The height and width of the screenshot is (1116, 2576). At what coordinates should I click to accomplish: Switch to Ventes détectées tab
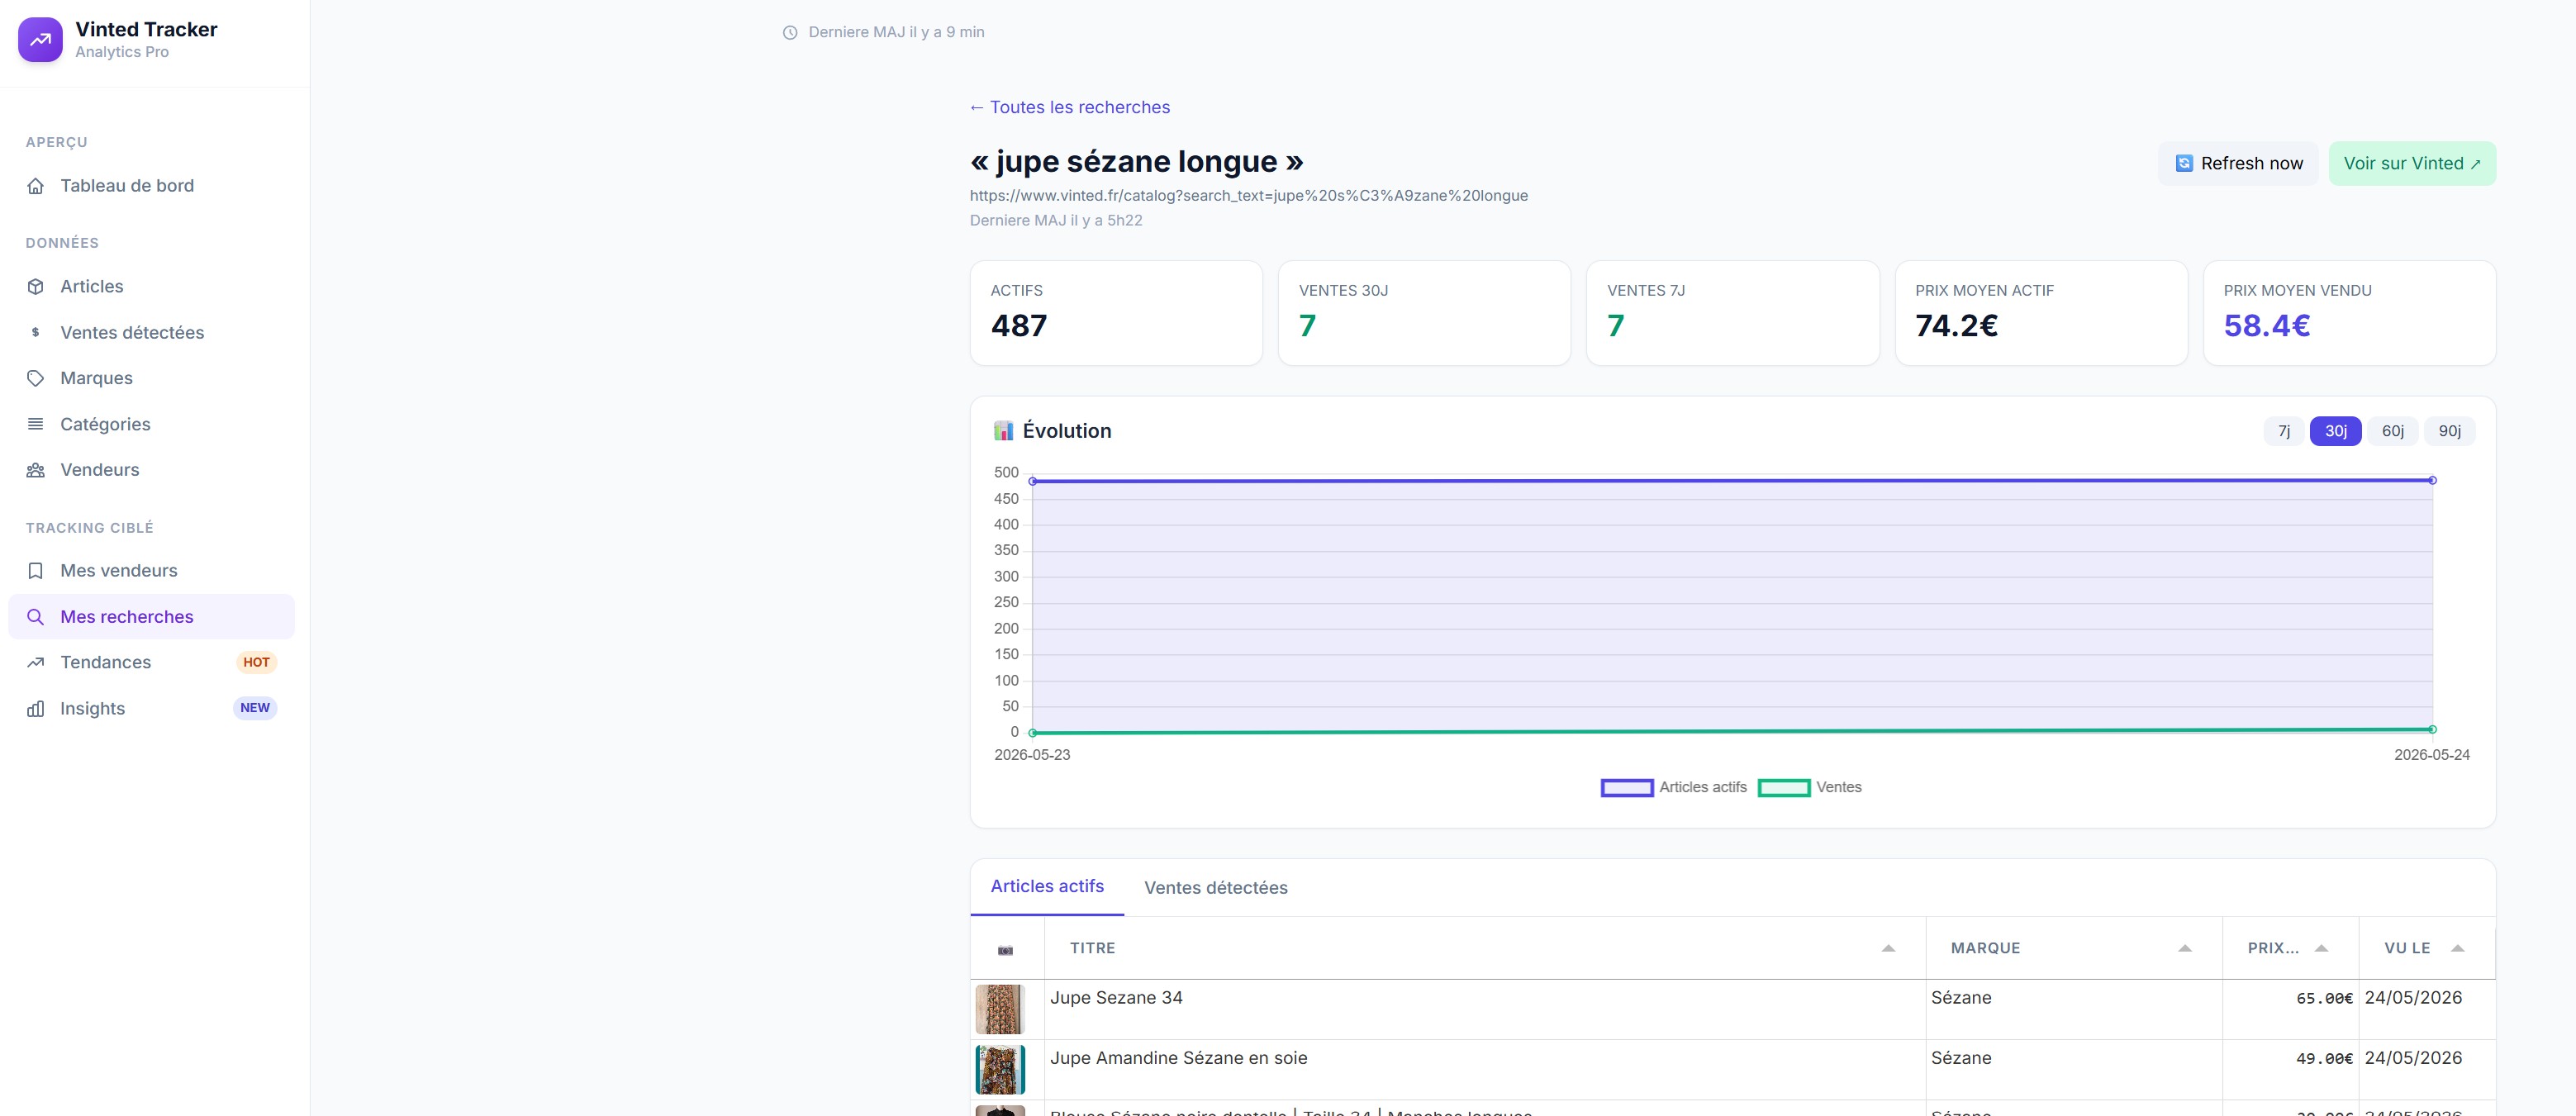1216,888
